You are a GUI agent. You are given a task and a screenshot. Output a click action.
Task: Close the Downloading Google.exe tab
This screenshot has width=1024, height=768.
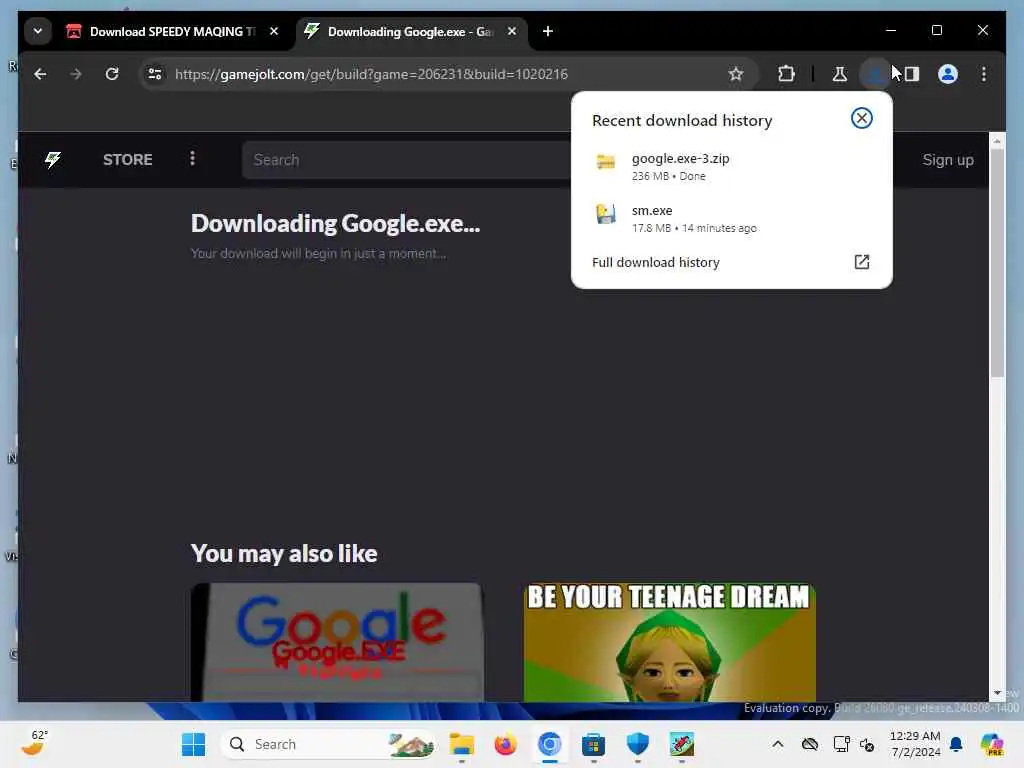pyautogui.click(x=512, y=31)
